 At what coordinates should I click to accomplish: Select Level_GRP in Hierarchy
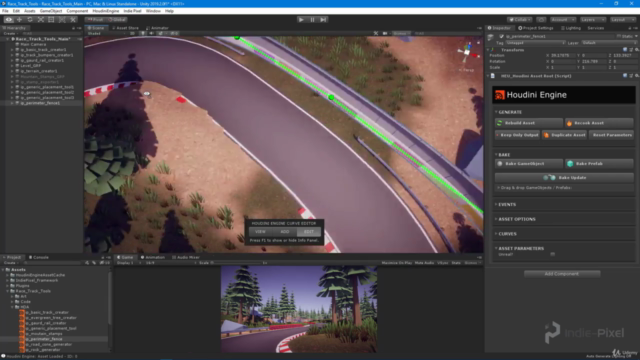30,66
